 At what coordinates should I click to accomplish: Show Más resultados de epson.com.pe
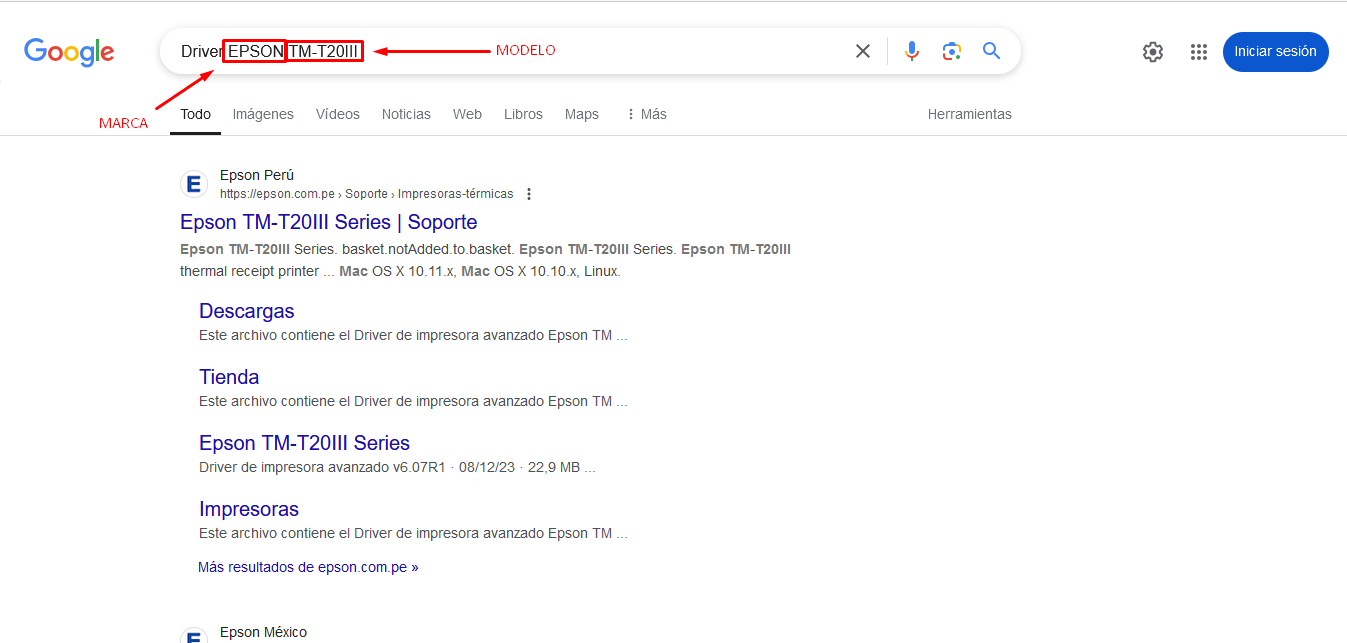(308, 567)
